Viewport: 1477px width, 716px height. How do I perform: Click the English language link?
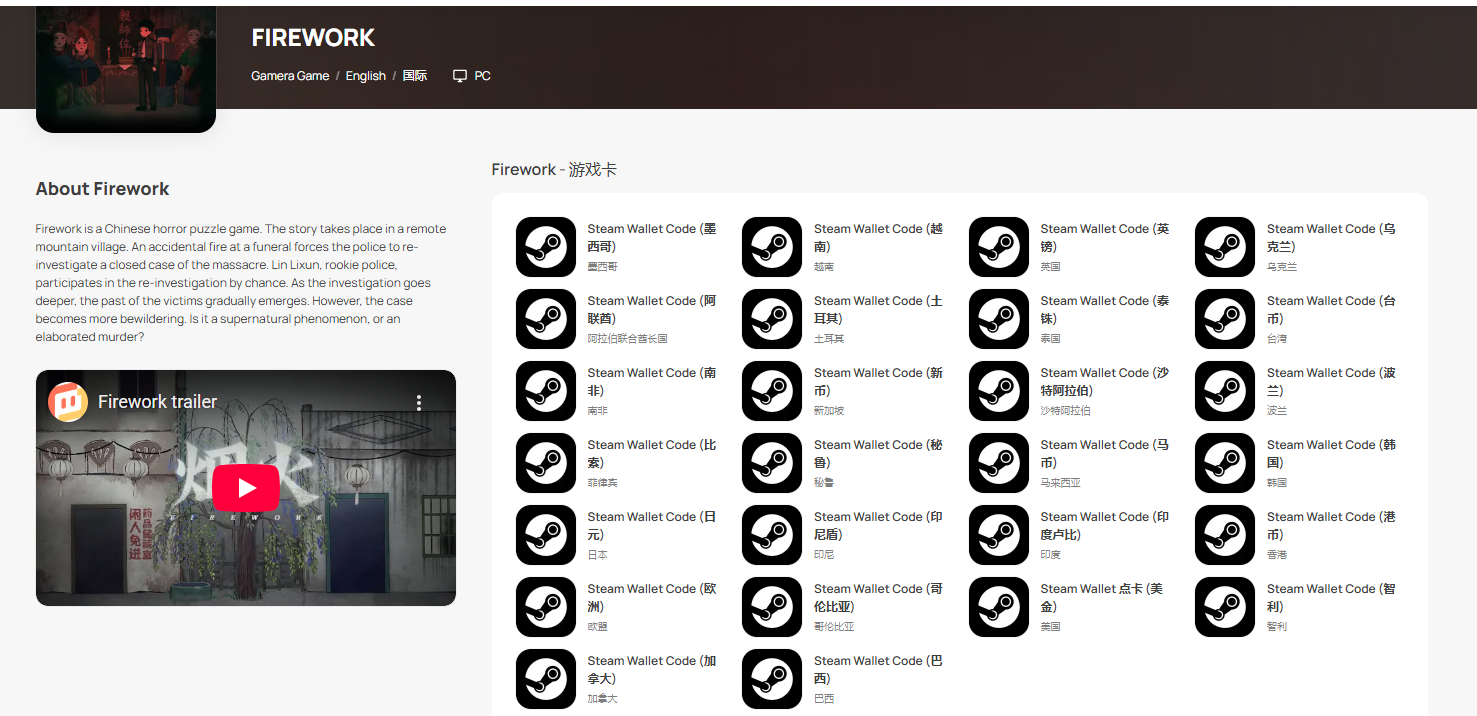click(x=365, y=76)
